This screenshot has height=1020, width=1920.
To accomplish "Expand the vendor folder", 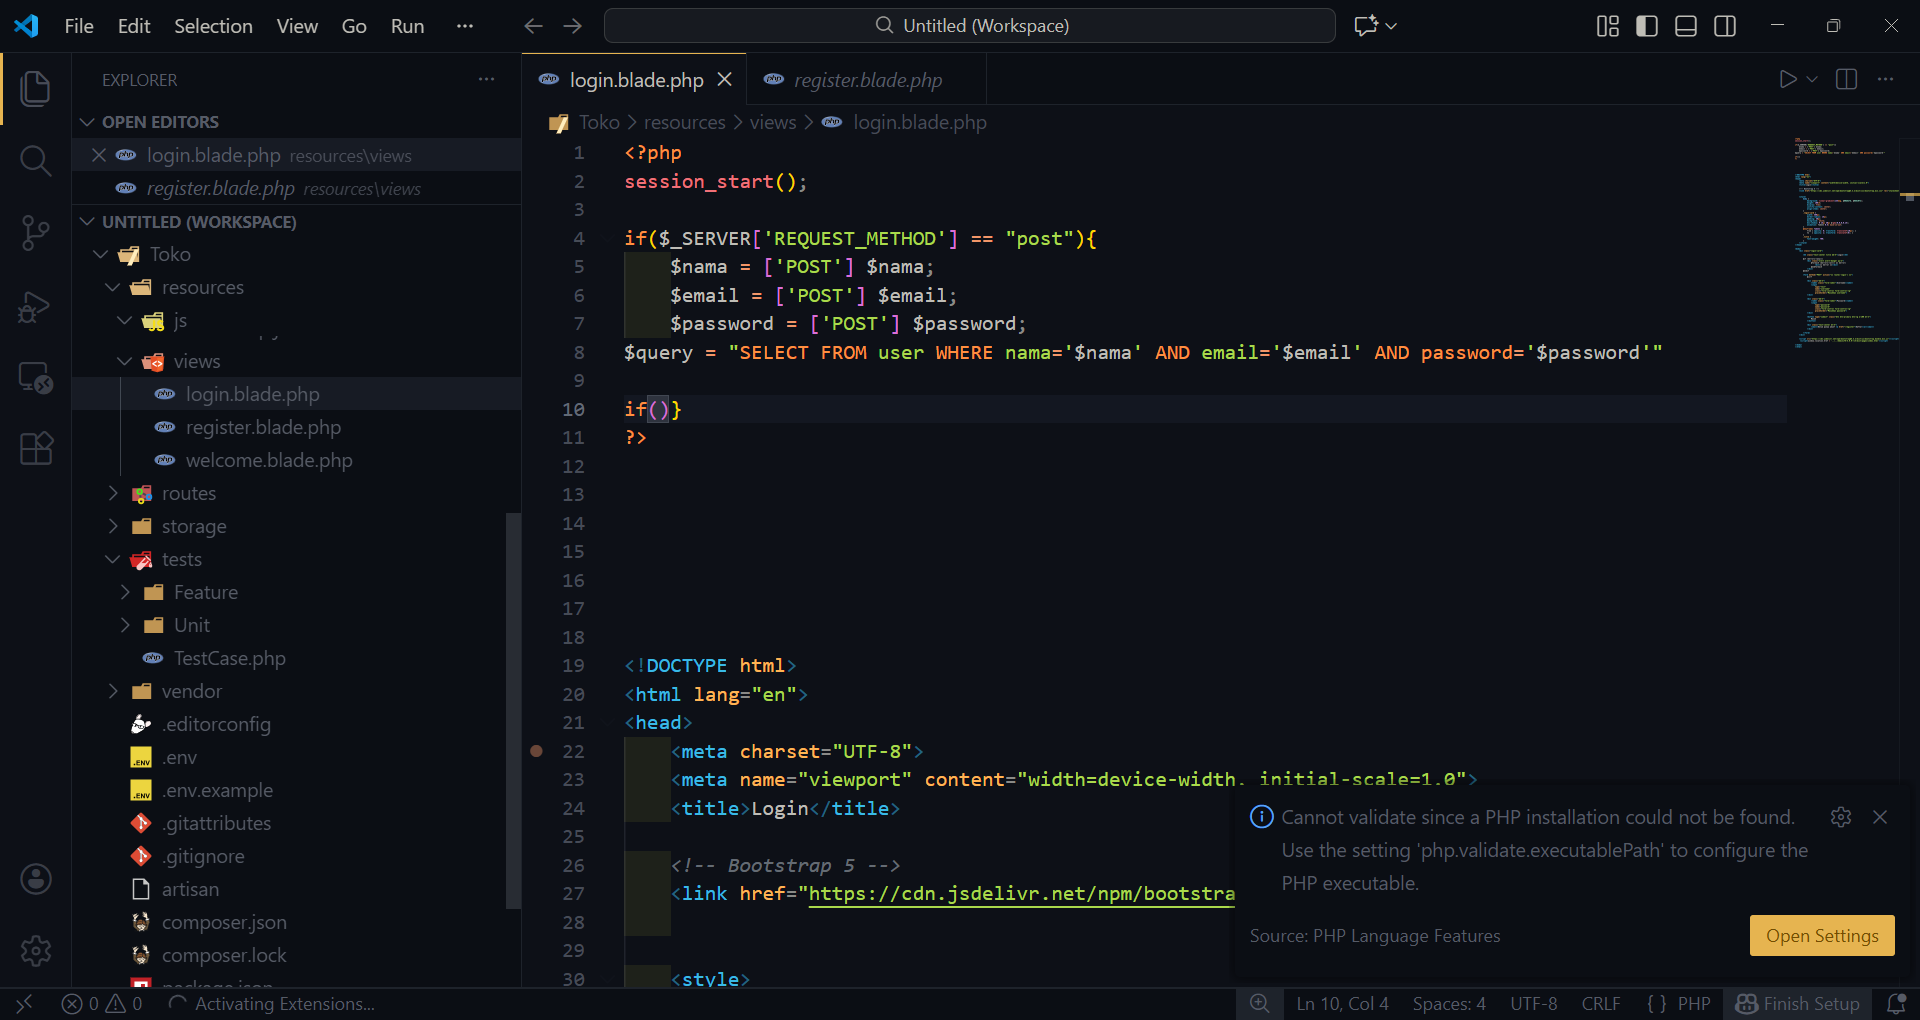I will coord(112,691).
